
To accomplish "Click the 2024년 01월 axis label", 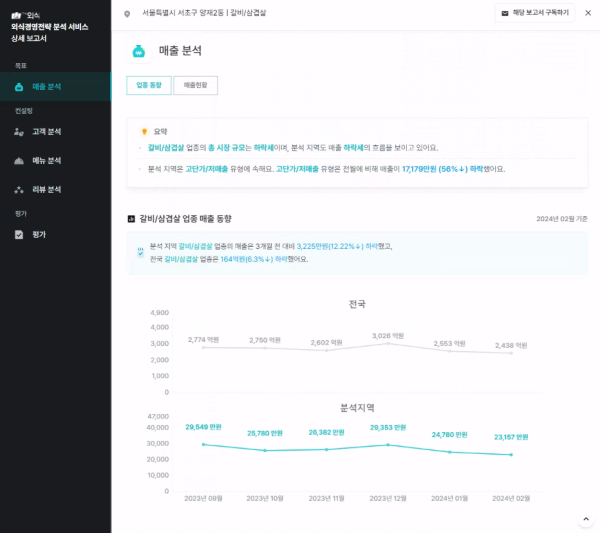I will click(450, 499).
